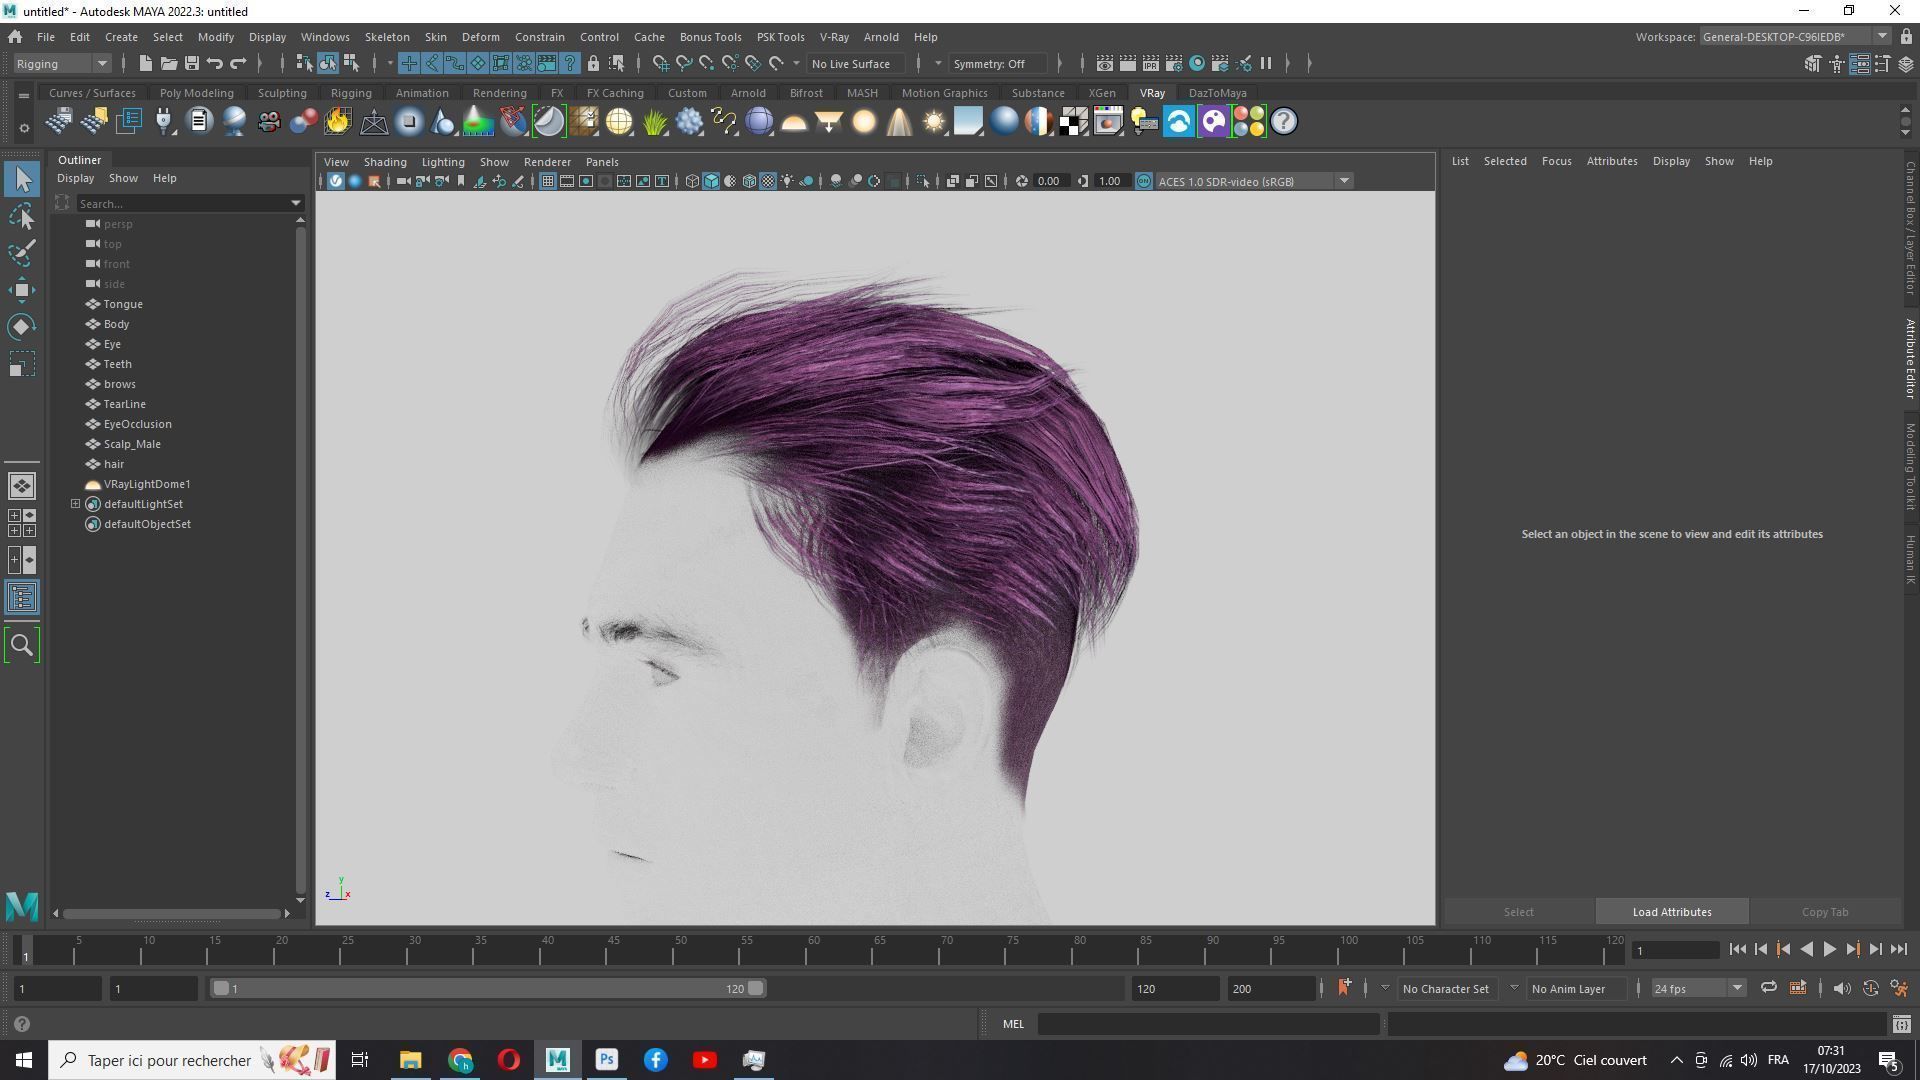The image size is (1920, 1080).
Task: Open the Outliner icon in the left sidebar
Action: click(22, 598)
